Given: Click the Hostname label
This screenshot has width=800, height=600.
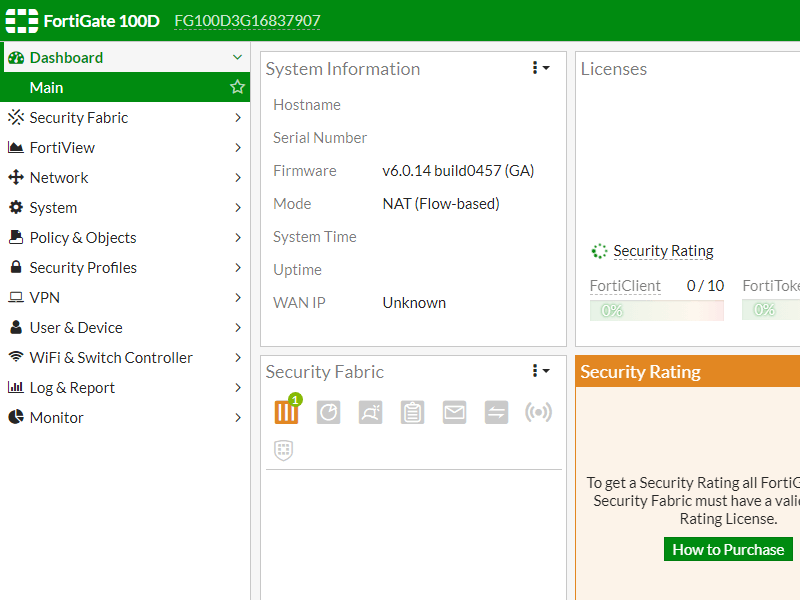Looking at the screenshot, I should tap(307, 105).
